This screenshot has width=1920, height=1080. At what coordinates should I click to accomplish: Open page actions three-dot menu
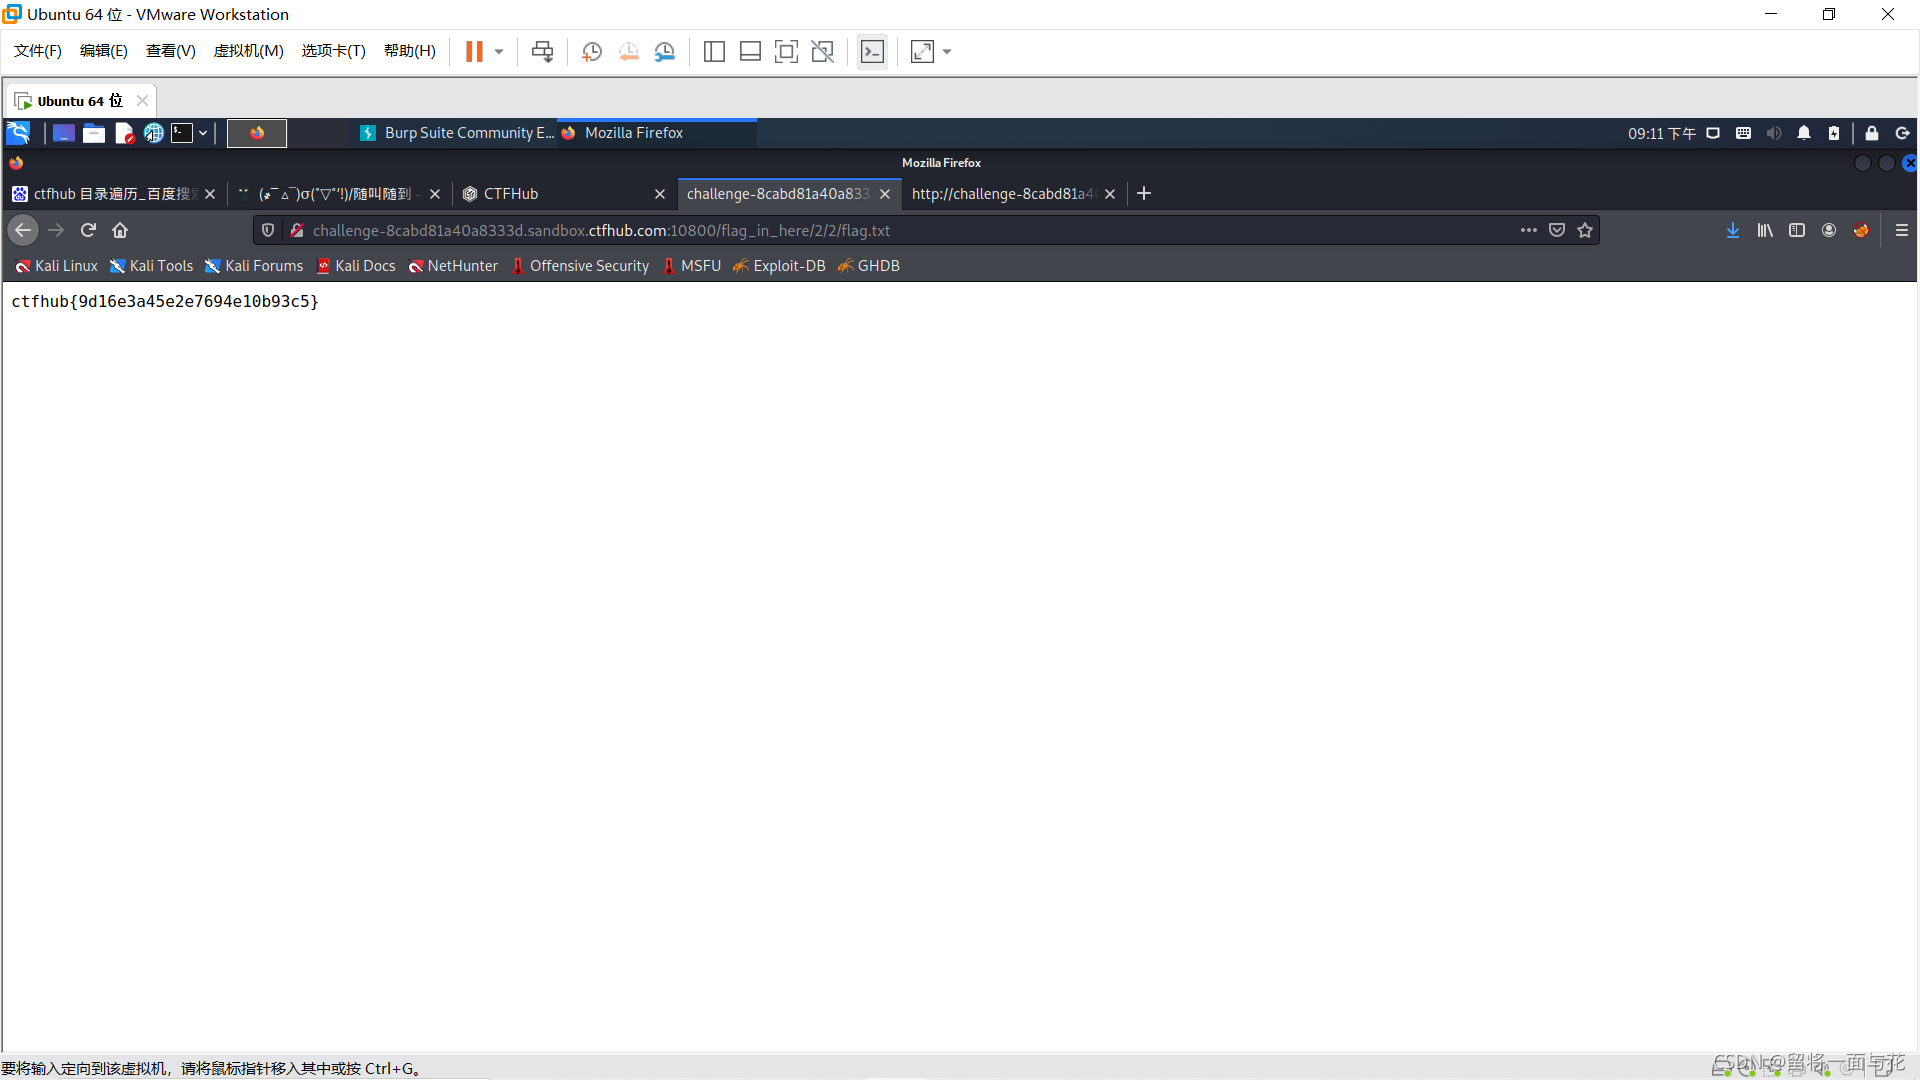(x=1528, y=230)
